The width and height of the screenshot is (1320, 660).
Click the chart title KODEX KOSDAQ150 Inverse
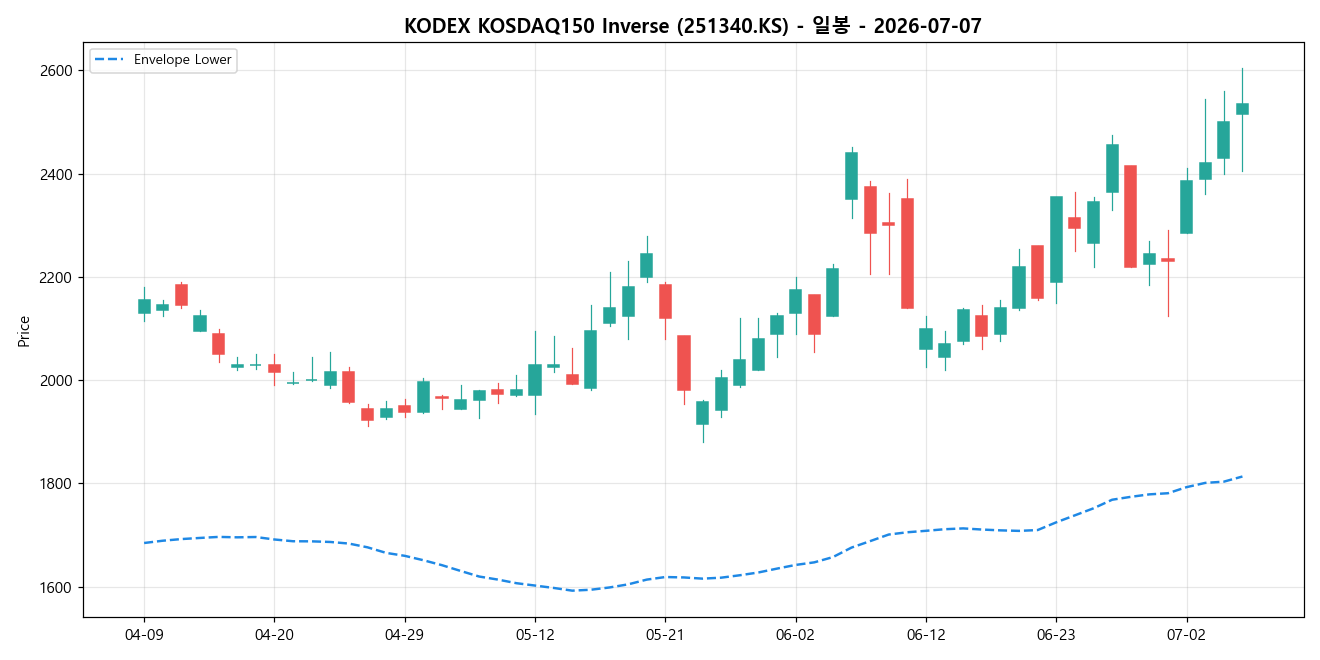click(693, 26)
